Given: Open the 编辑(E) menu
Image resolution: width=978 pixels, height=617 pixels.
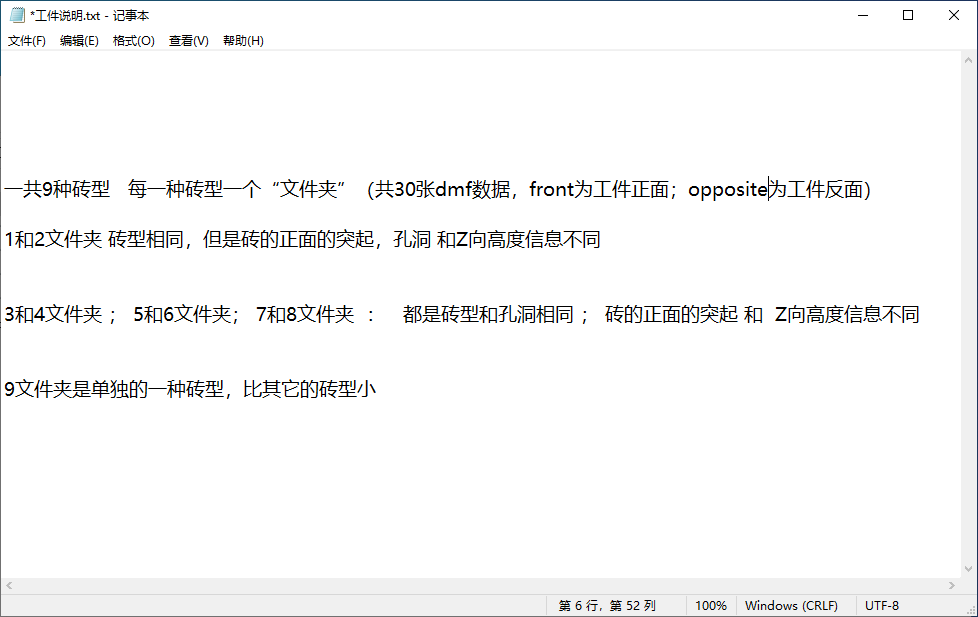Looking at the screenshot, I should [79, 41].
